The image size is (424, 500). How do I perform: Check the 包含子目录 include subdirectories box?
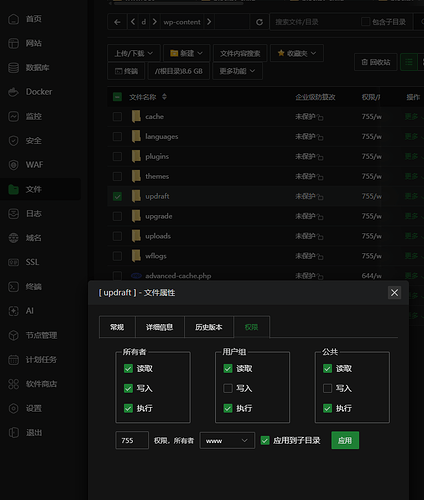[366, 22]
